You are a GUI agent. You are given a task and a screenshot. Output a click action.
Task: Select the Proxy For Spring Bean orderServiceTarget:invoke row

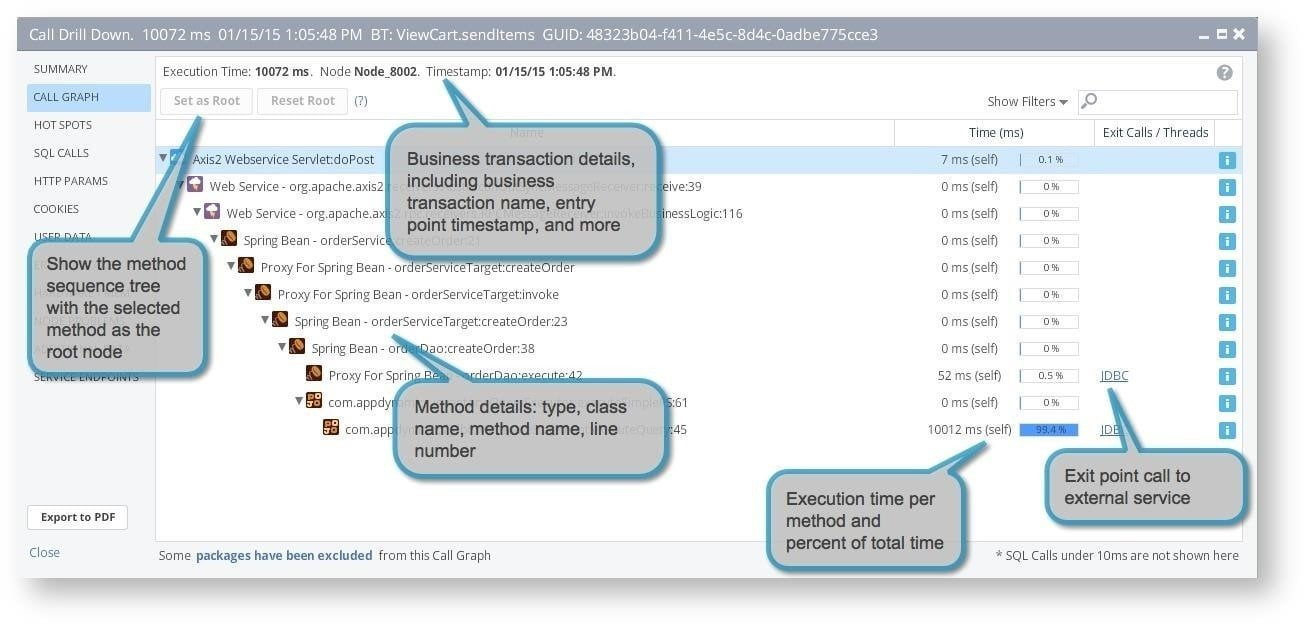[x=699, y=295]
